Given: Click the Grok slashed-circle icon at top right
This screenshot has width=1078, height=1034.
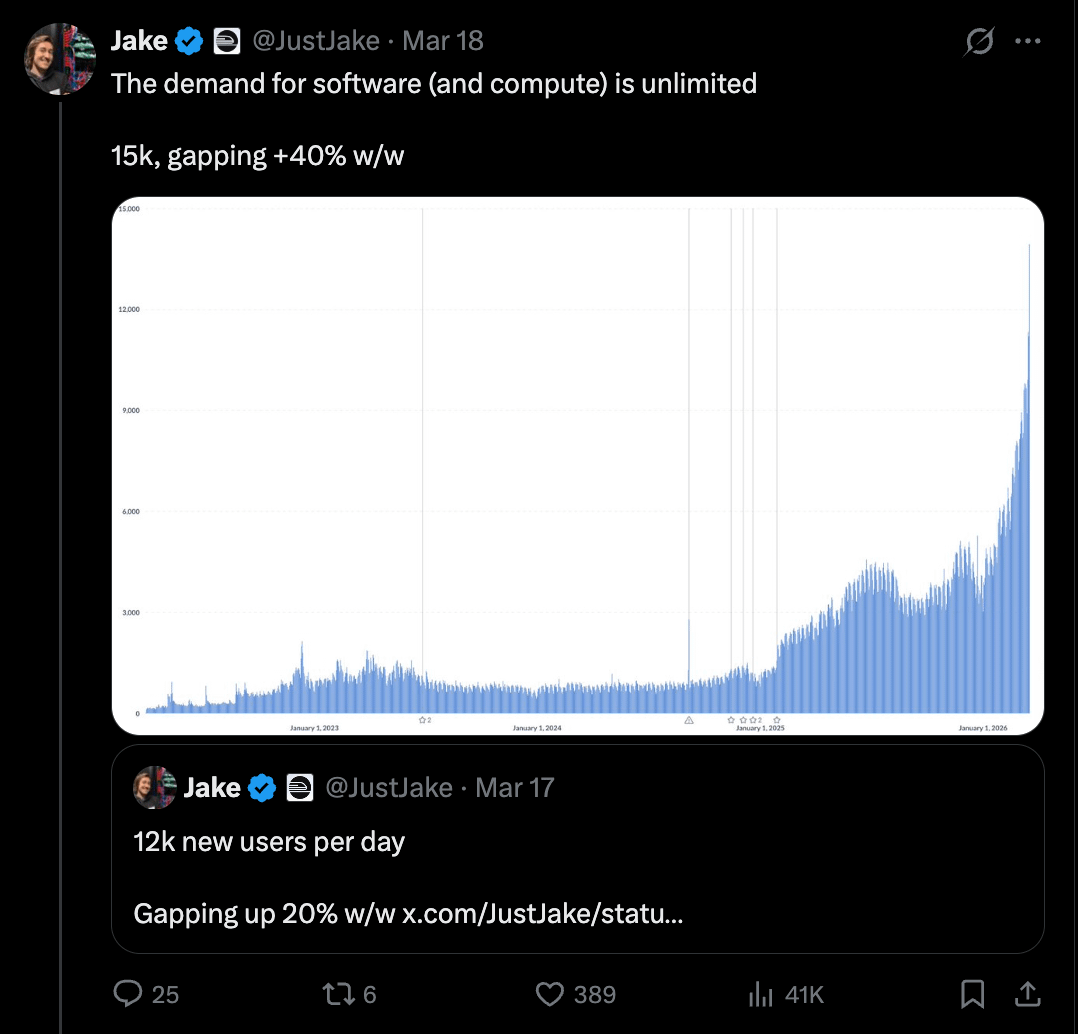Looking at the screenshot, I should point(979,41).
